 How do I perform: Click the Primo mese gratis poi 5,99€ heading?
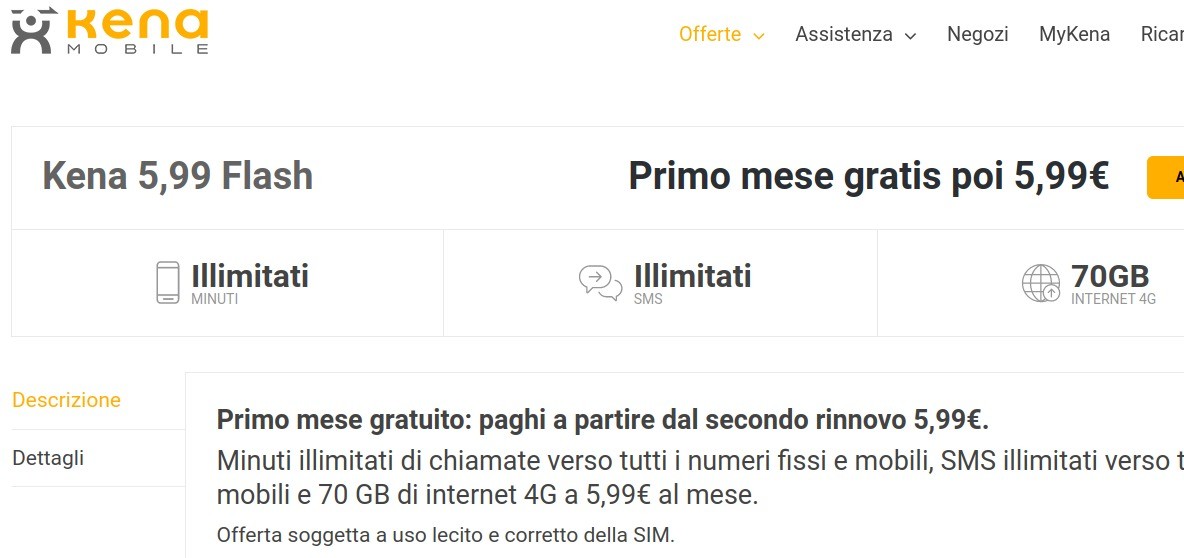[x=868, y=176]
